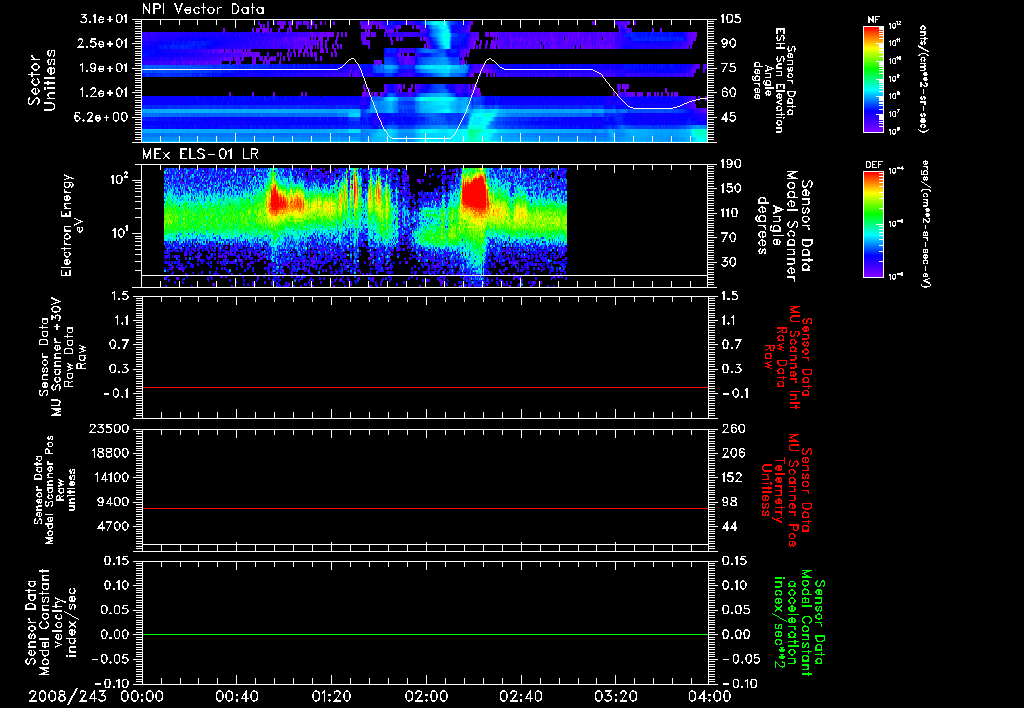Image resolution: width=1024 pixels, height=708 pixels.
Task: Click the NF color scale bar
Action: tap(874, 79)
